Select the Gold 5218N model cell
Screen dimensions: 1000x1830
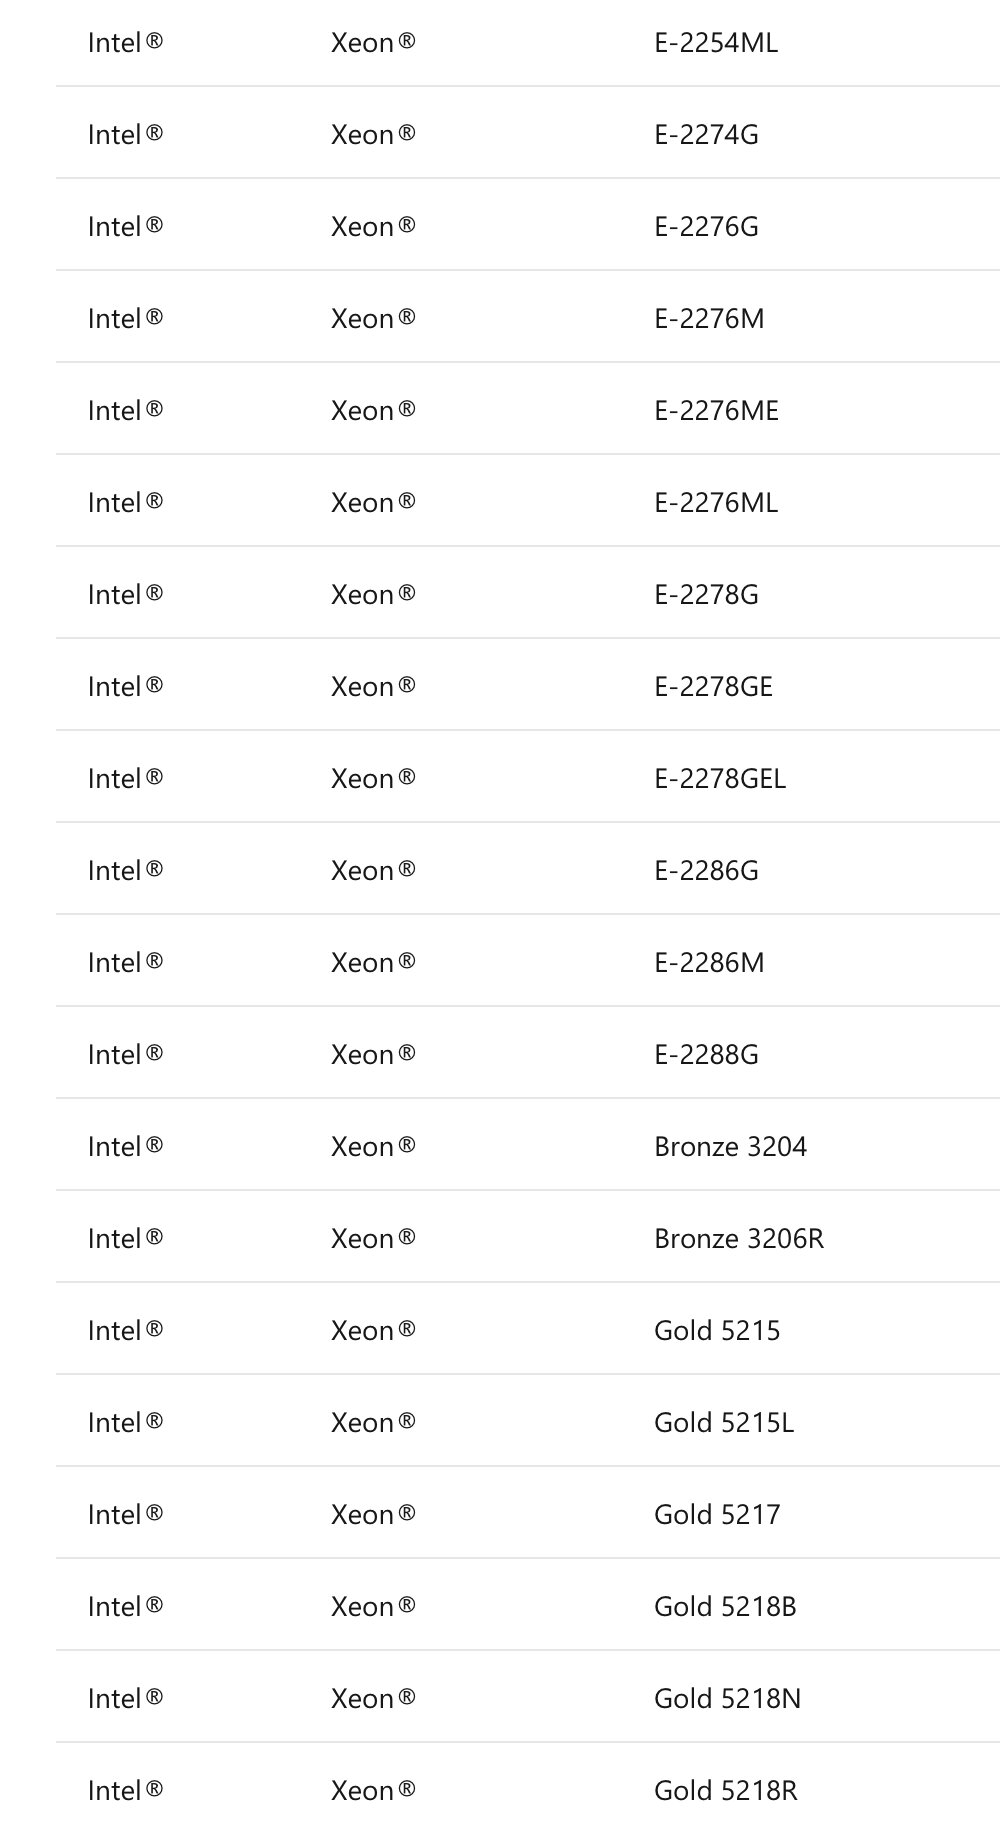click(727, 1699)
